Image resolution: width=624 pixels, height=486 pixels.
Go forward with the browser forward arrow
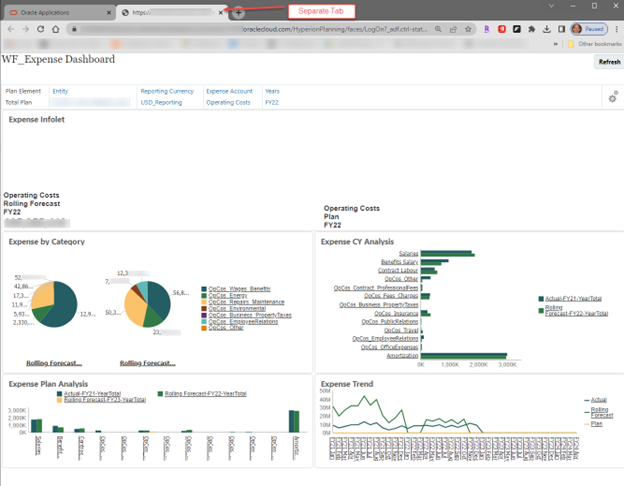tap(25, 29)
